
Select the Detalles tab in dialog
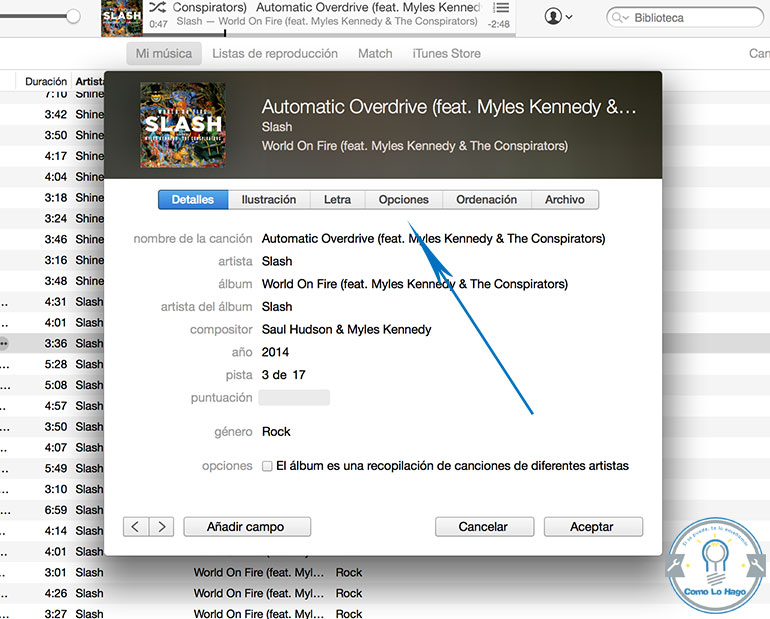(193, 200)
